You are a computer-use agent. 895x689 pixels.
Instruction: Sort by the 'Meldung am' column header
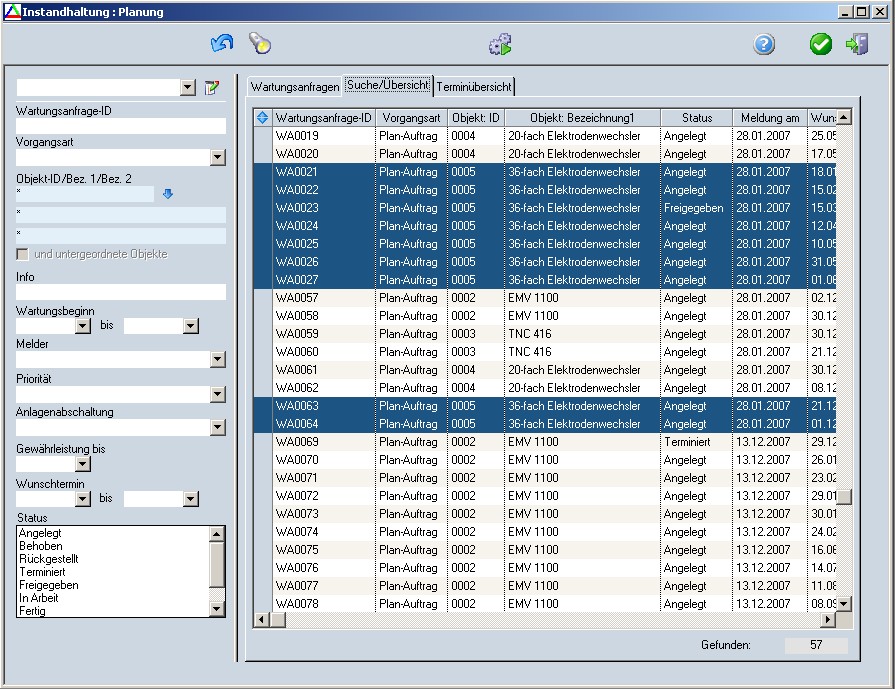pyautogui.click(x=768, y=118)
